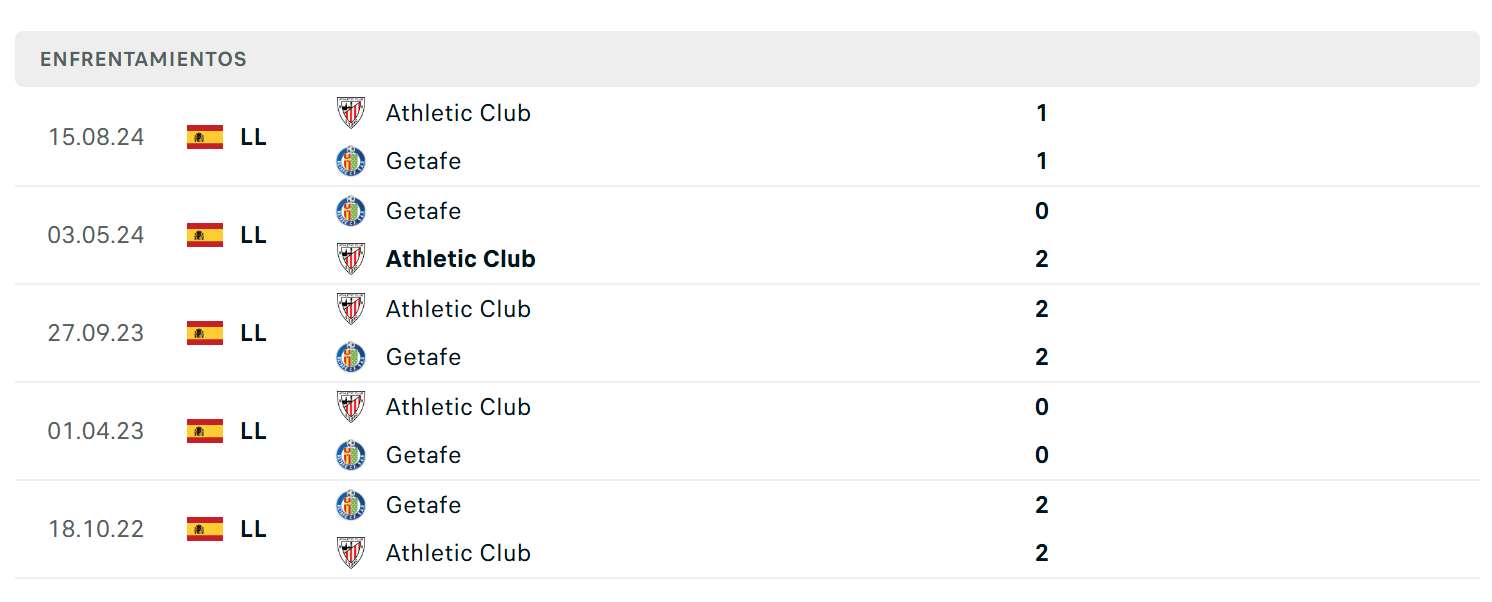The height and width of the screenshot is (602, 1492).
Task: Open bold Athletic Club name in 03.05.24 match
Action: click(x=461, y=259)
